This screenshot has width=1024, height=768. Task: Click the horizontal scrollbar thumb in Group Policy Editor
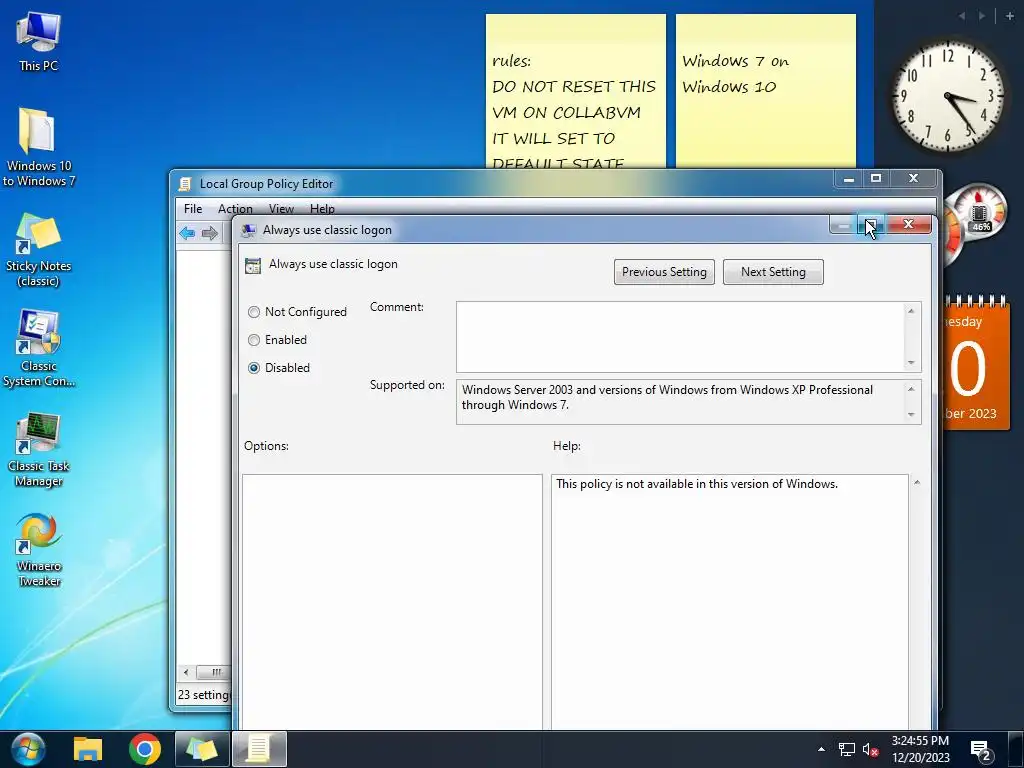[x=216, y=672]
